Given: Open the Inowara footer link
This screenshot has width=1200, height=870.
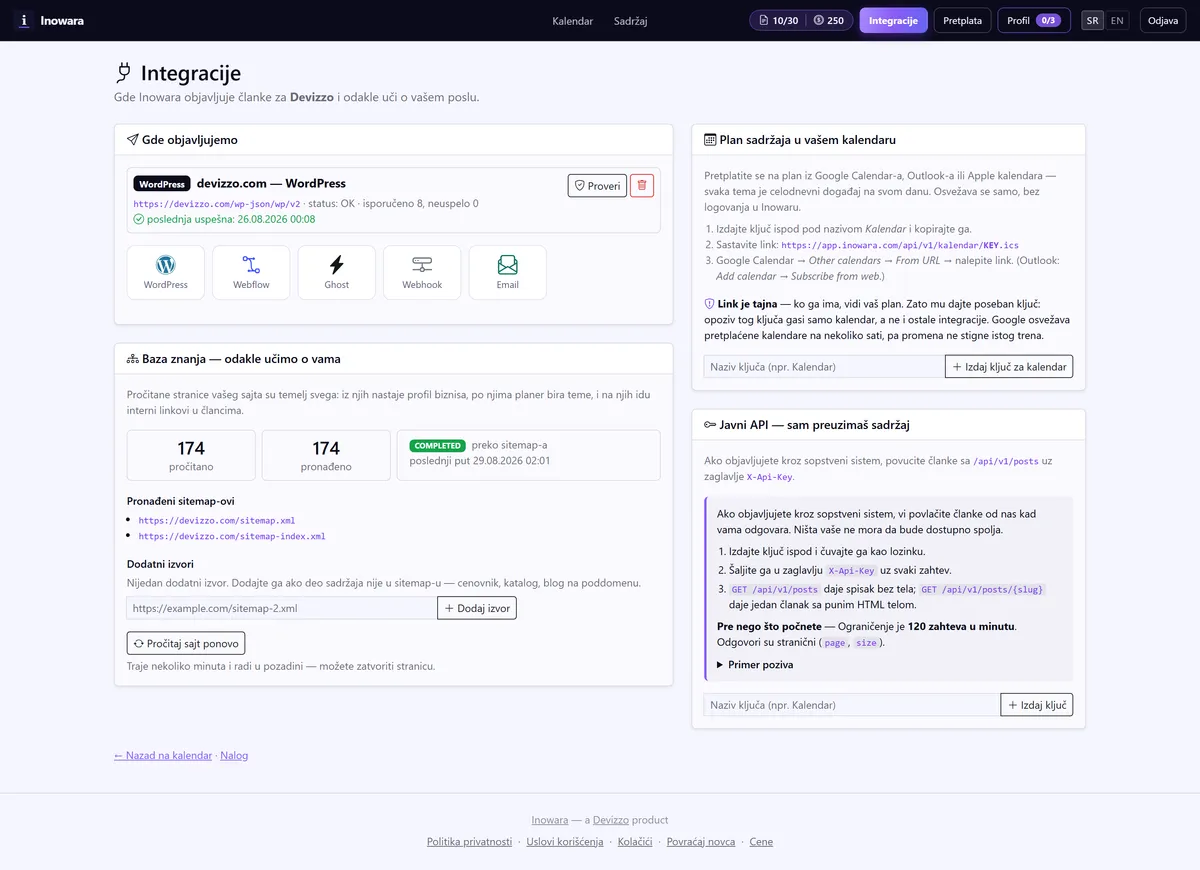Looking at the screenshot, I should click(x=550, y=820).
